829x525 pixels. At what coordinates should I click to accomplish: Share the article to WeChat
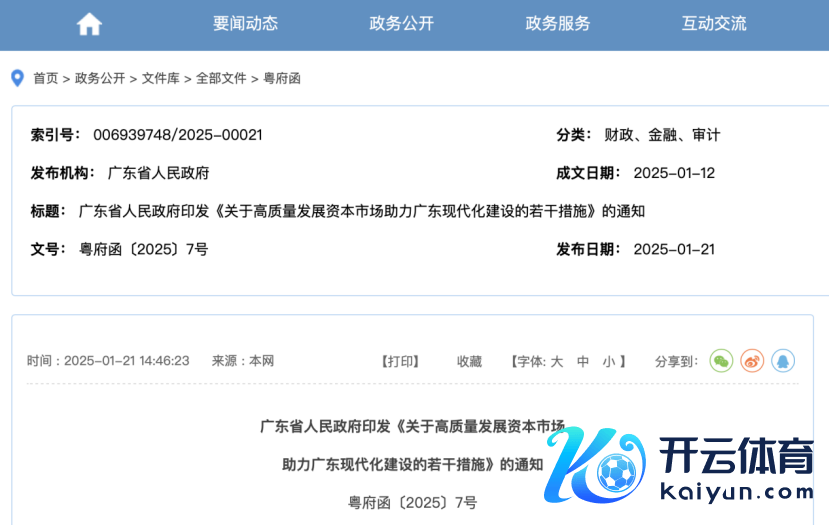click(x=721, y=361)
